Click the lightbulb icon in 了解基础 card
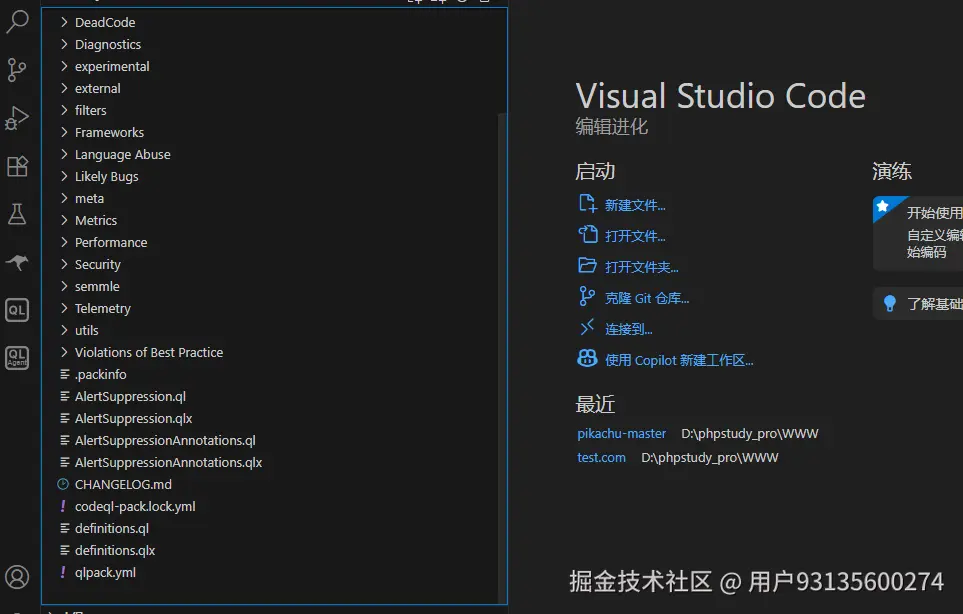This screenshot has width=963, height=614. (x=890, y=303)
